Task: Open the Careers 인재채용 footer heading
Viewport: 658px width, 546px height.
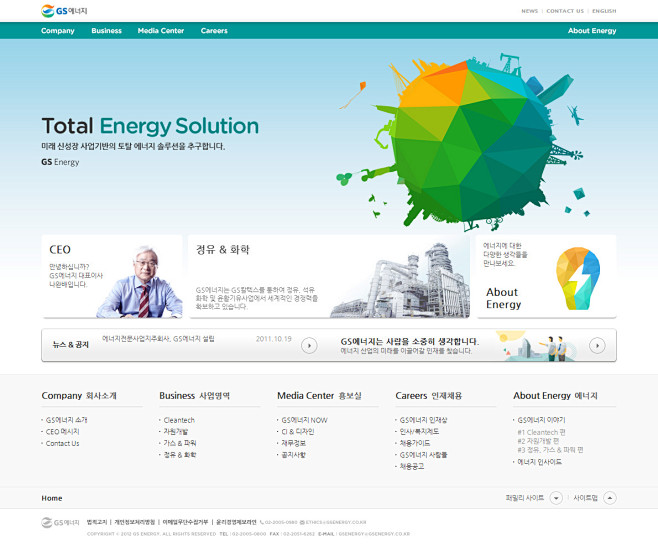Action: [428, 395]
